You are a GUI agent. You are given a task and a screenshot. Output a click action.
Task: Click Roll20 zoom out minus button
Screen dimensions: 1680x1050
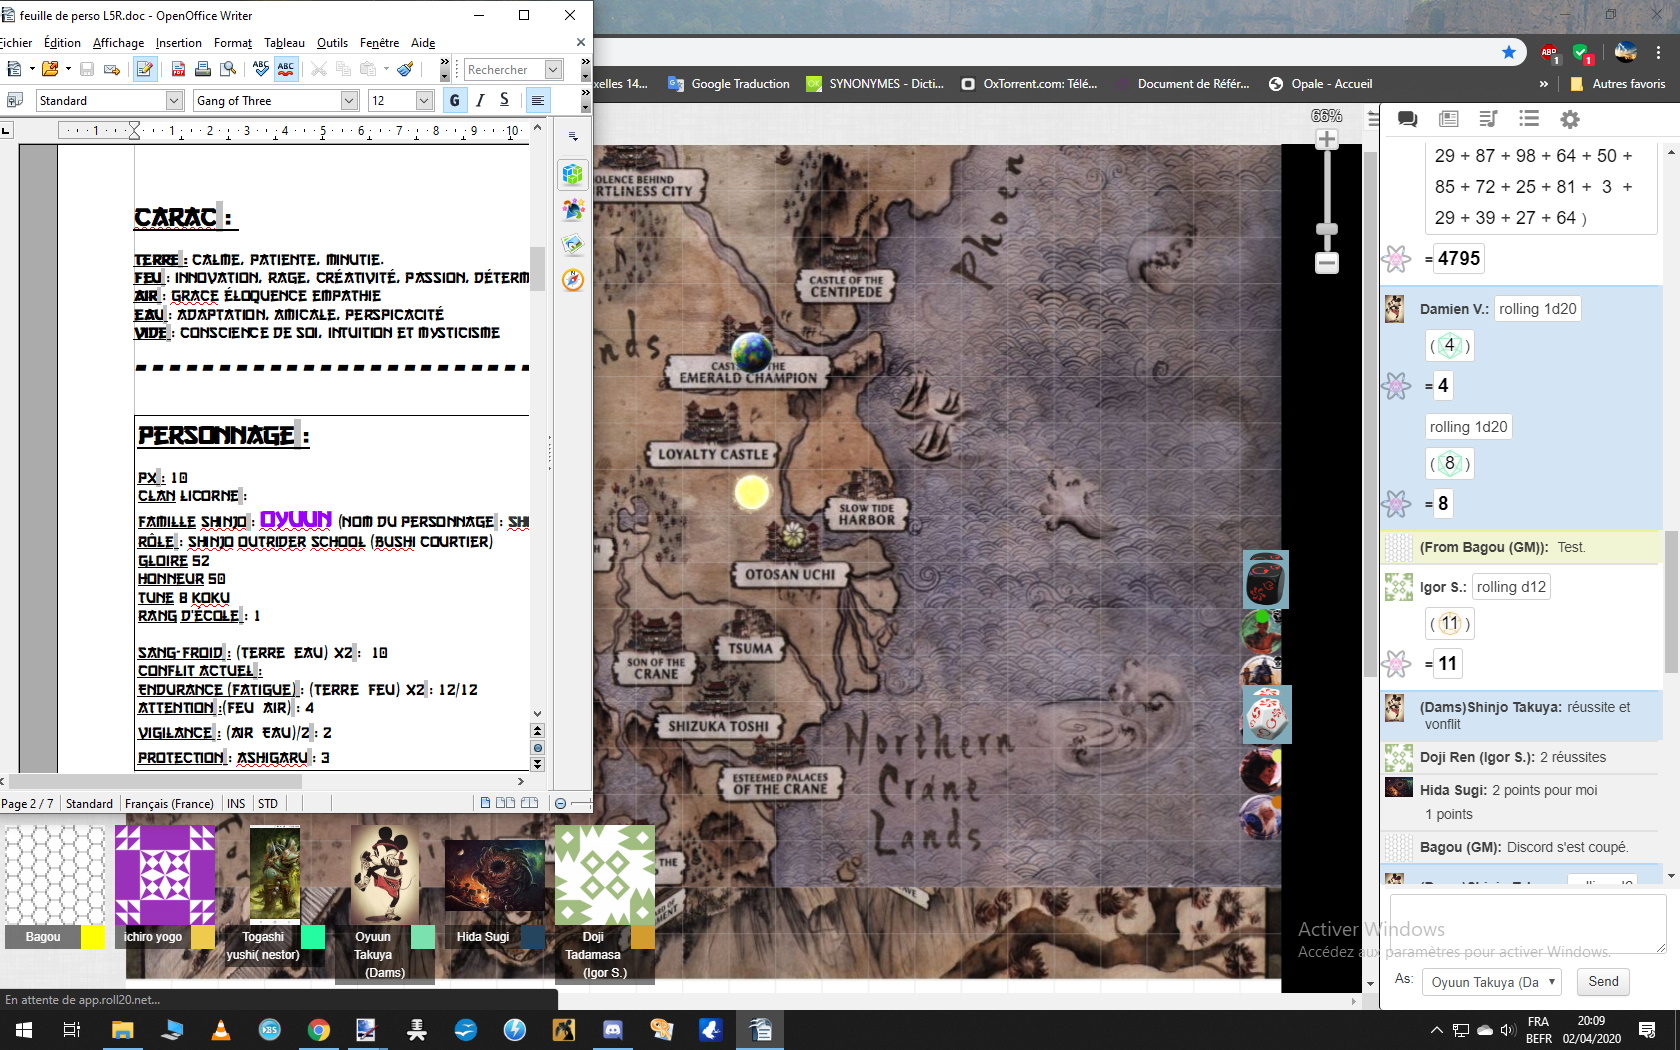click(x=1327, y=263)
